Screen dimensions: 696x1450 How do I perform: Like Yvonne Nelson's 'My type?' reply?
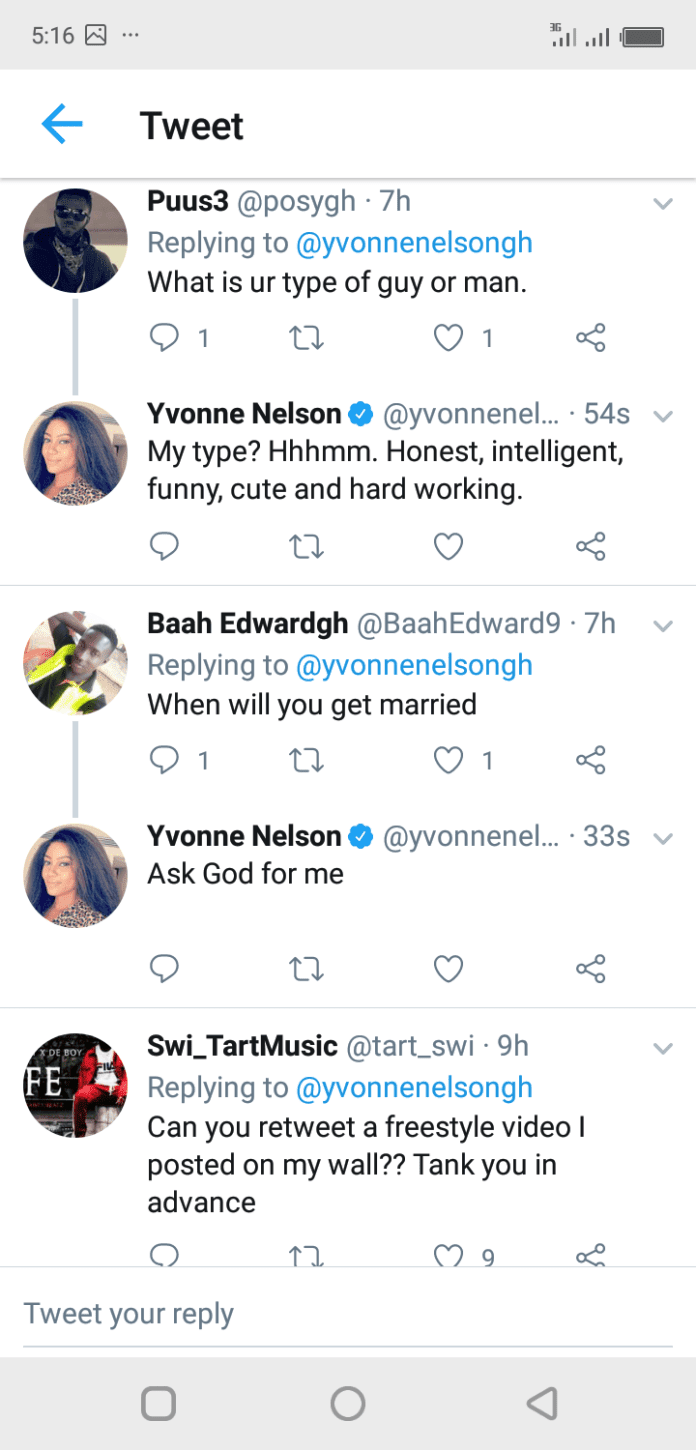(449, 546)
